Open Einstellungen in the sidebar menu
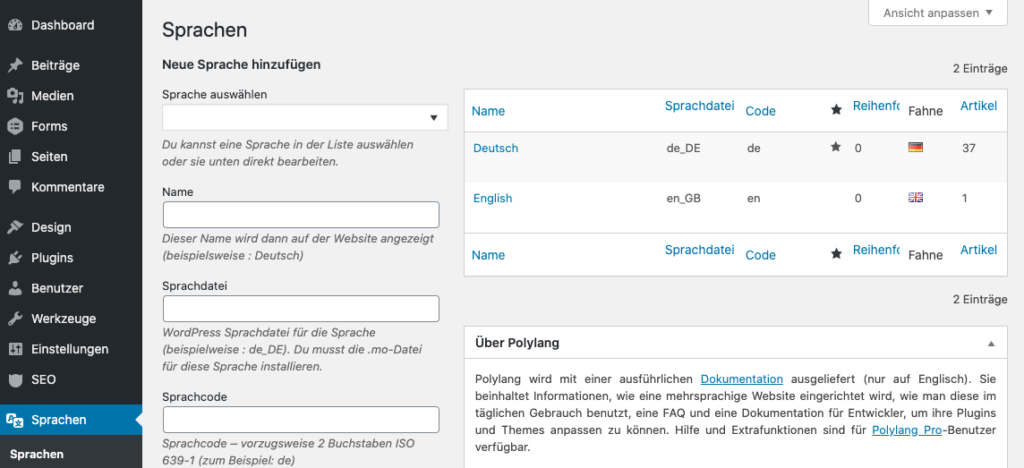1024x468 pixels. 69,349
